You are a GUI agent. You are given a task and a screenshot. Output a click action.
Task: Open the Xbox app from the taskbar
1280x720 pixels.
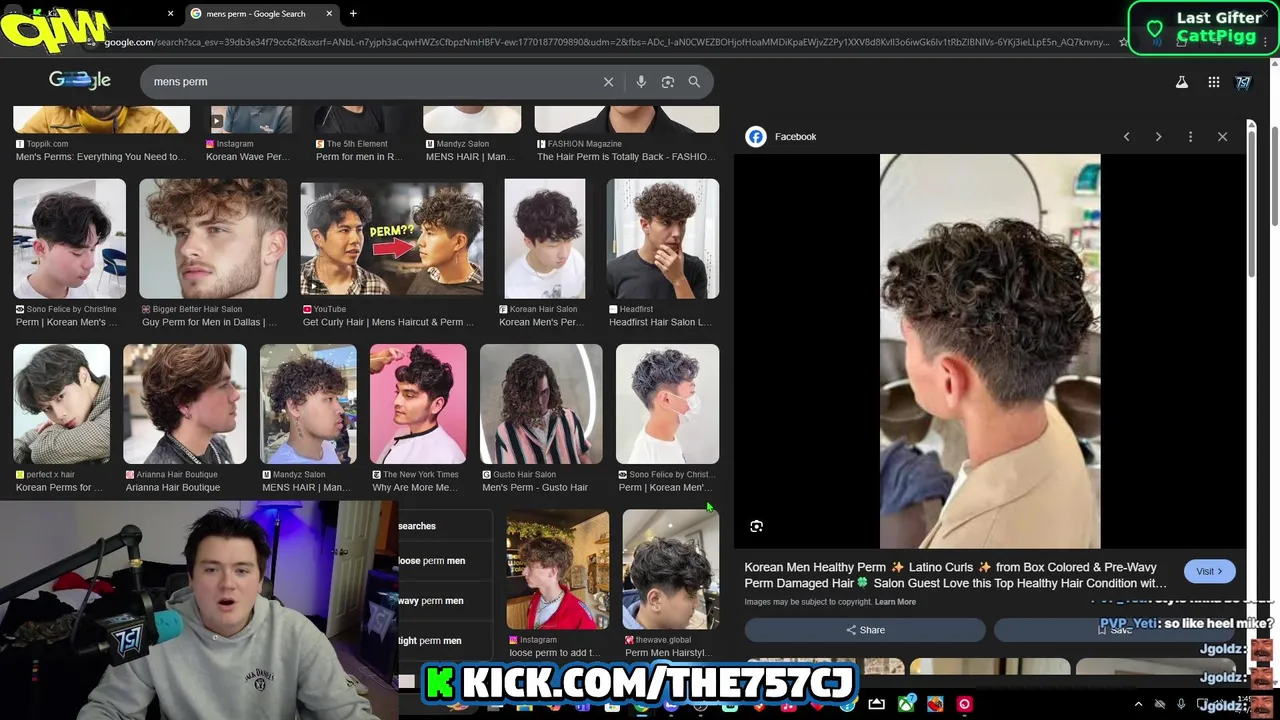(906, 705)
